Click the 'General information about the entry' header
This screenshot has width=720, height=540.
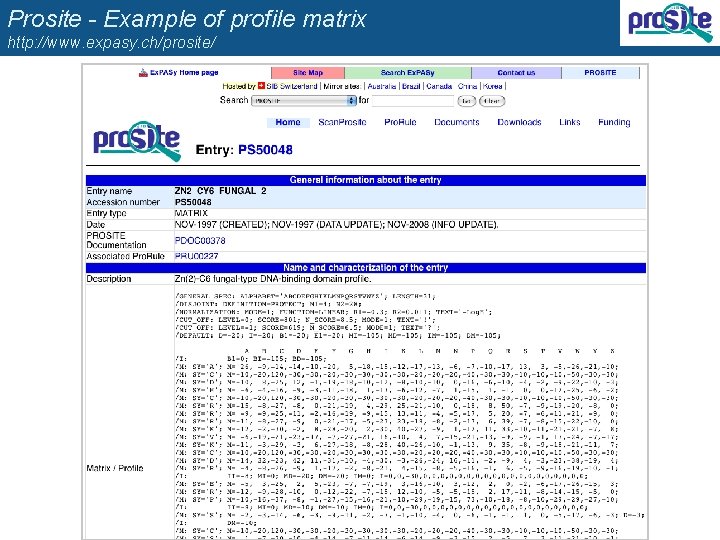tap(366, 180)
